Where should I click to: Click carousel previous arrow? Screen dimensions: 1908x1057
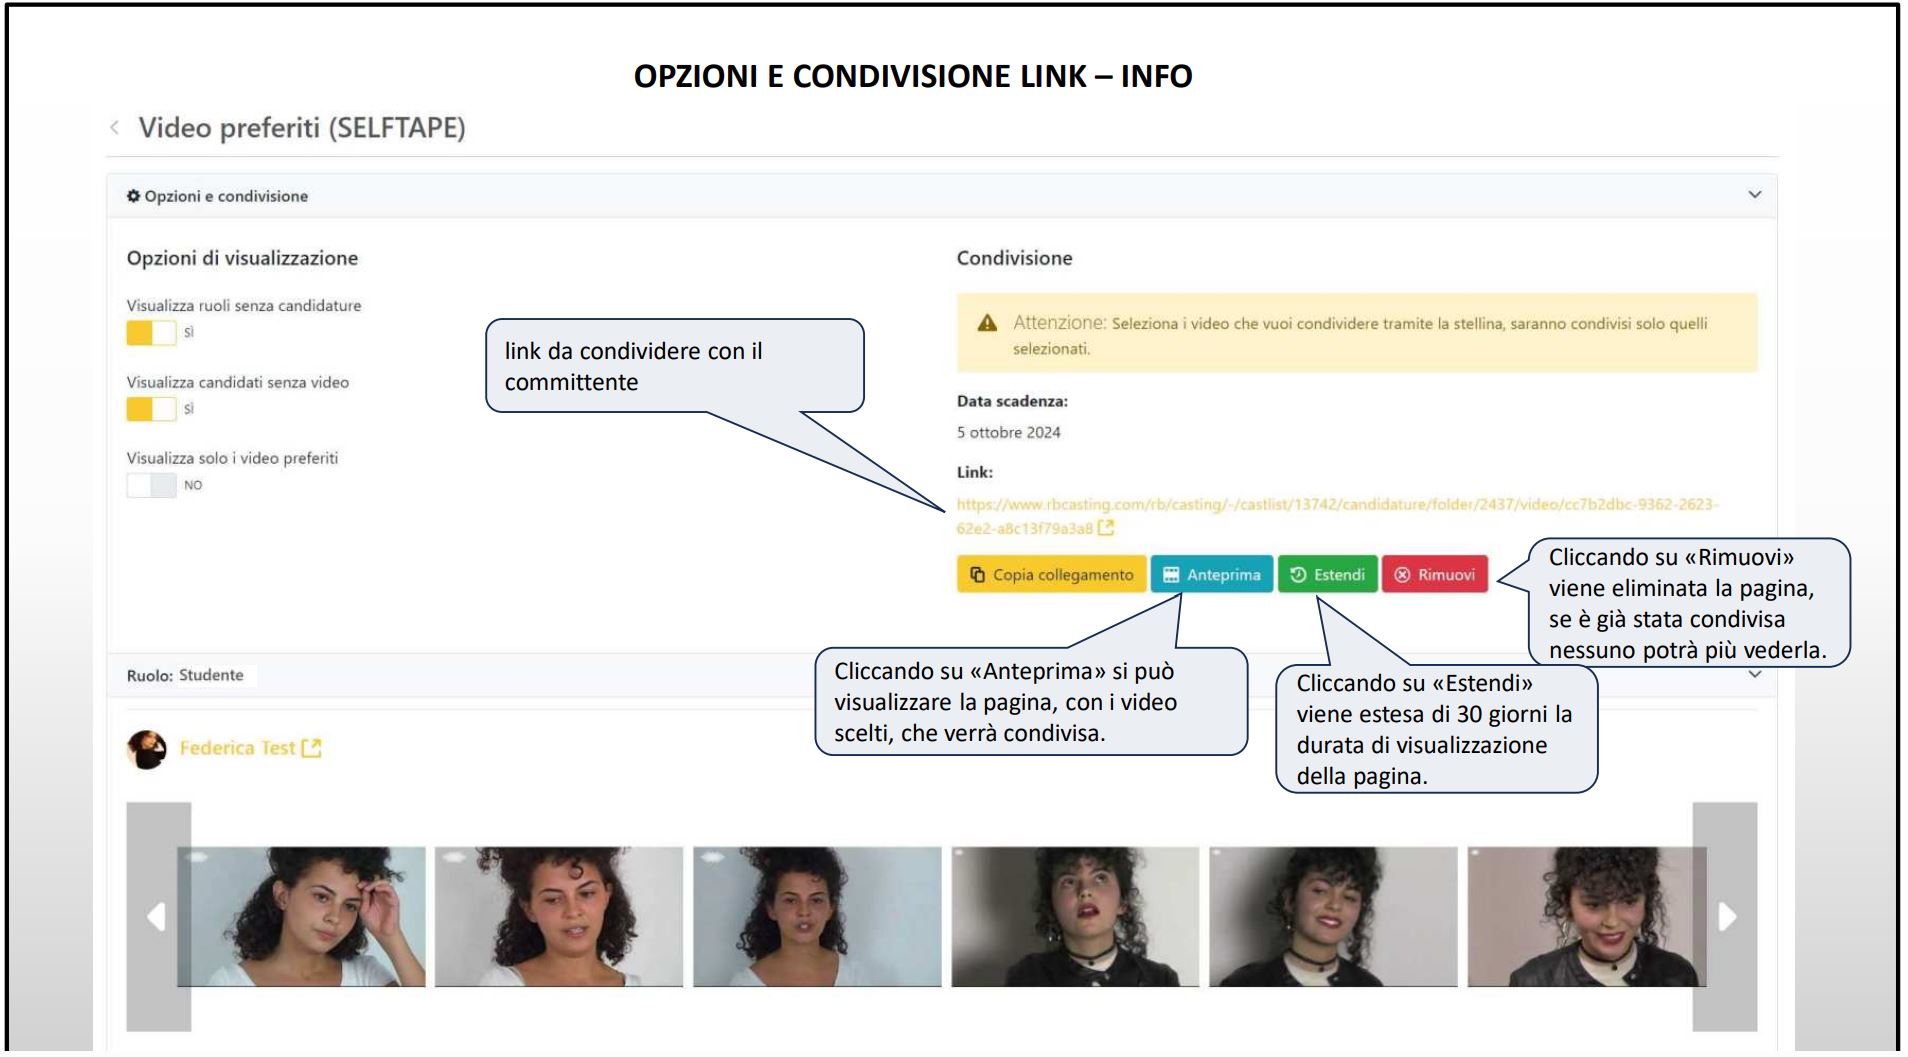158,917
